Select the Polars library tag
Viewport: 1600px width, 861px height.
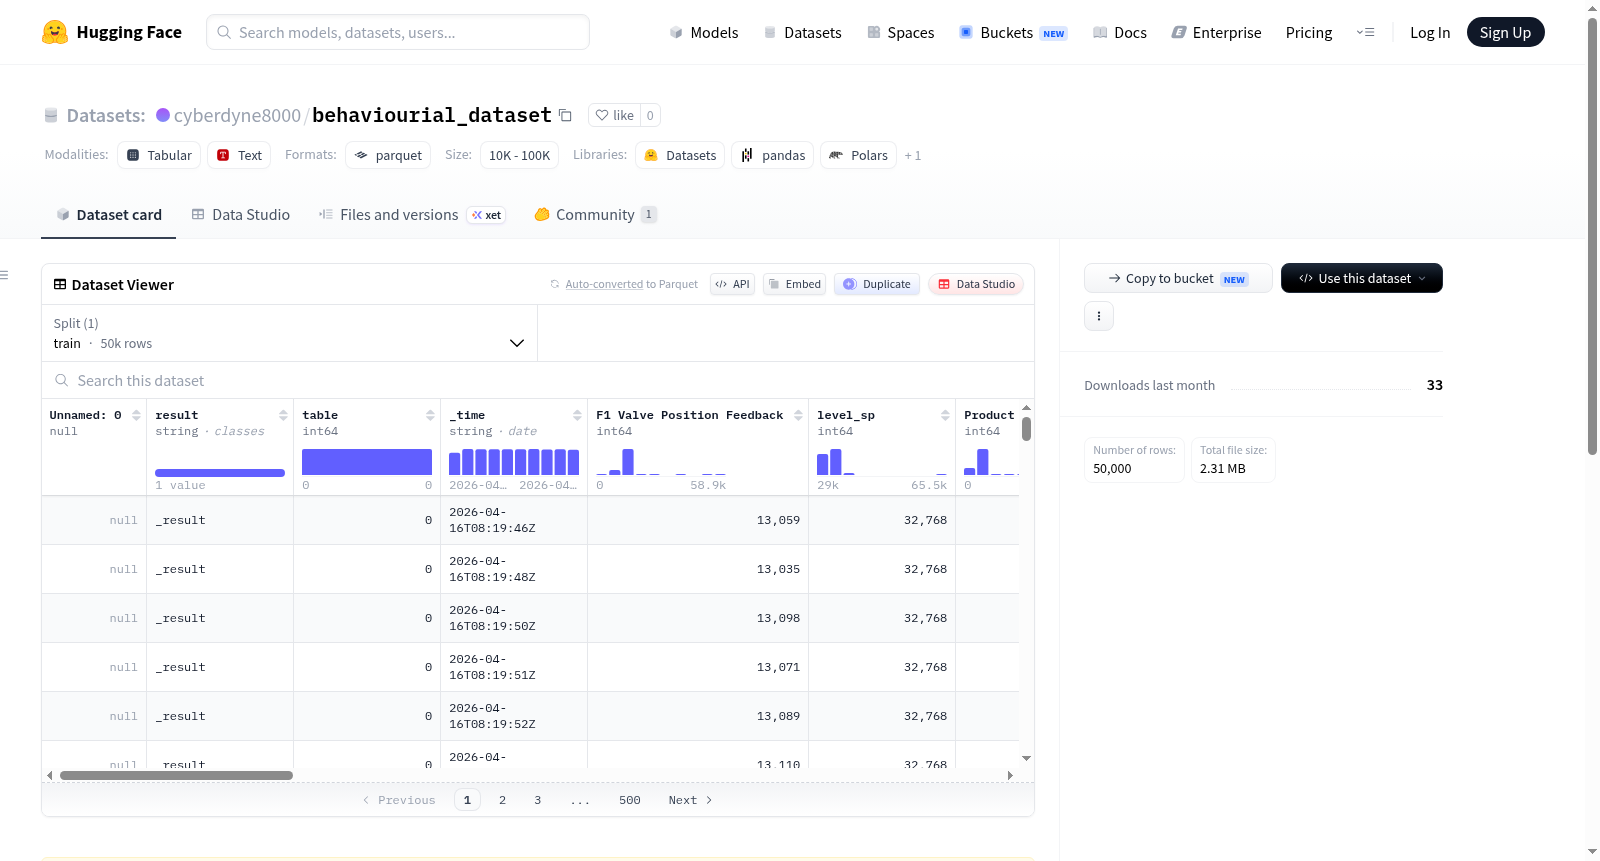[859, 155]
